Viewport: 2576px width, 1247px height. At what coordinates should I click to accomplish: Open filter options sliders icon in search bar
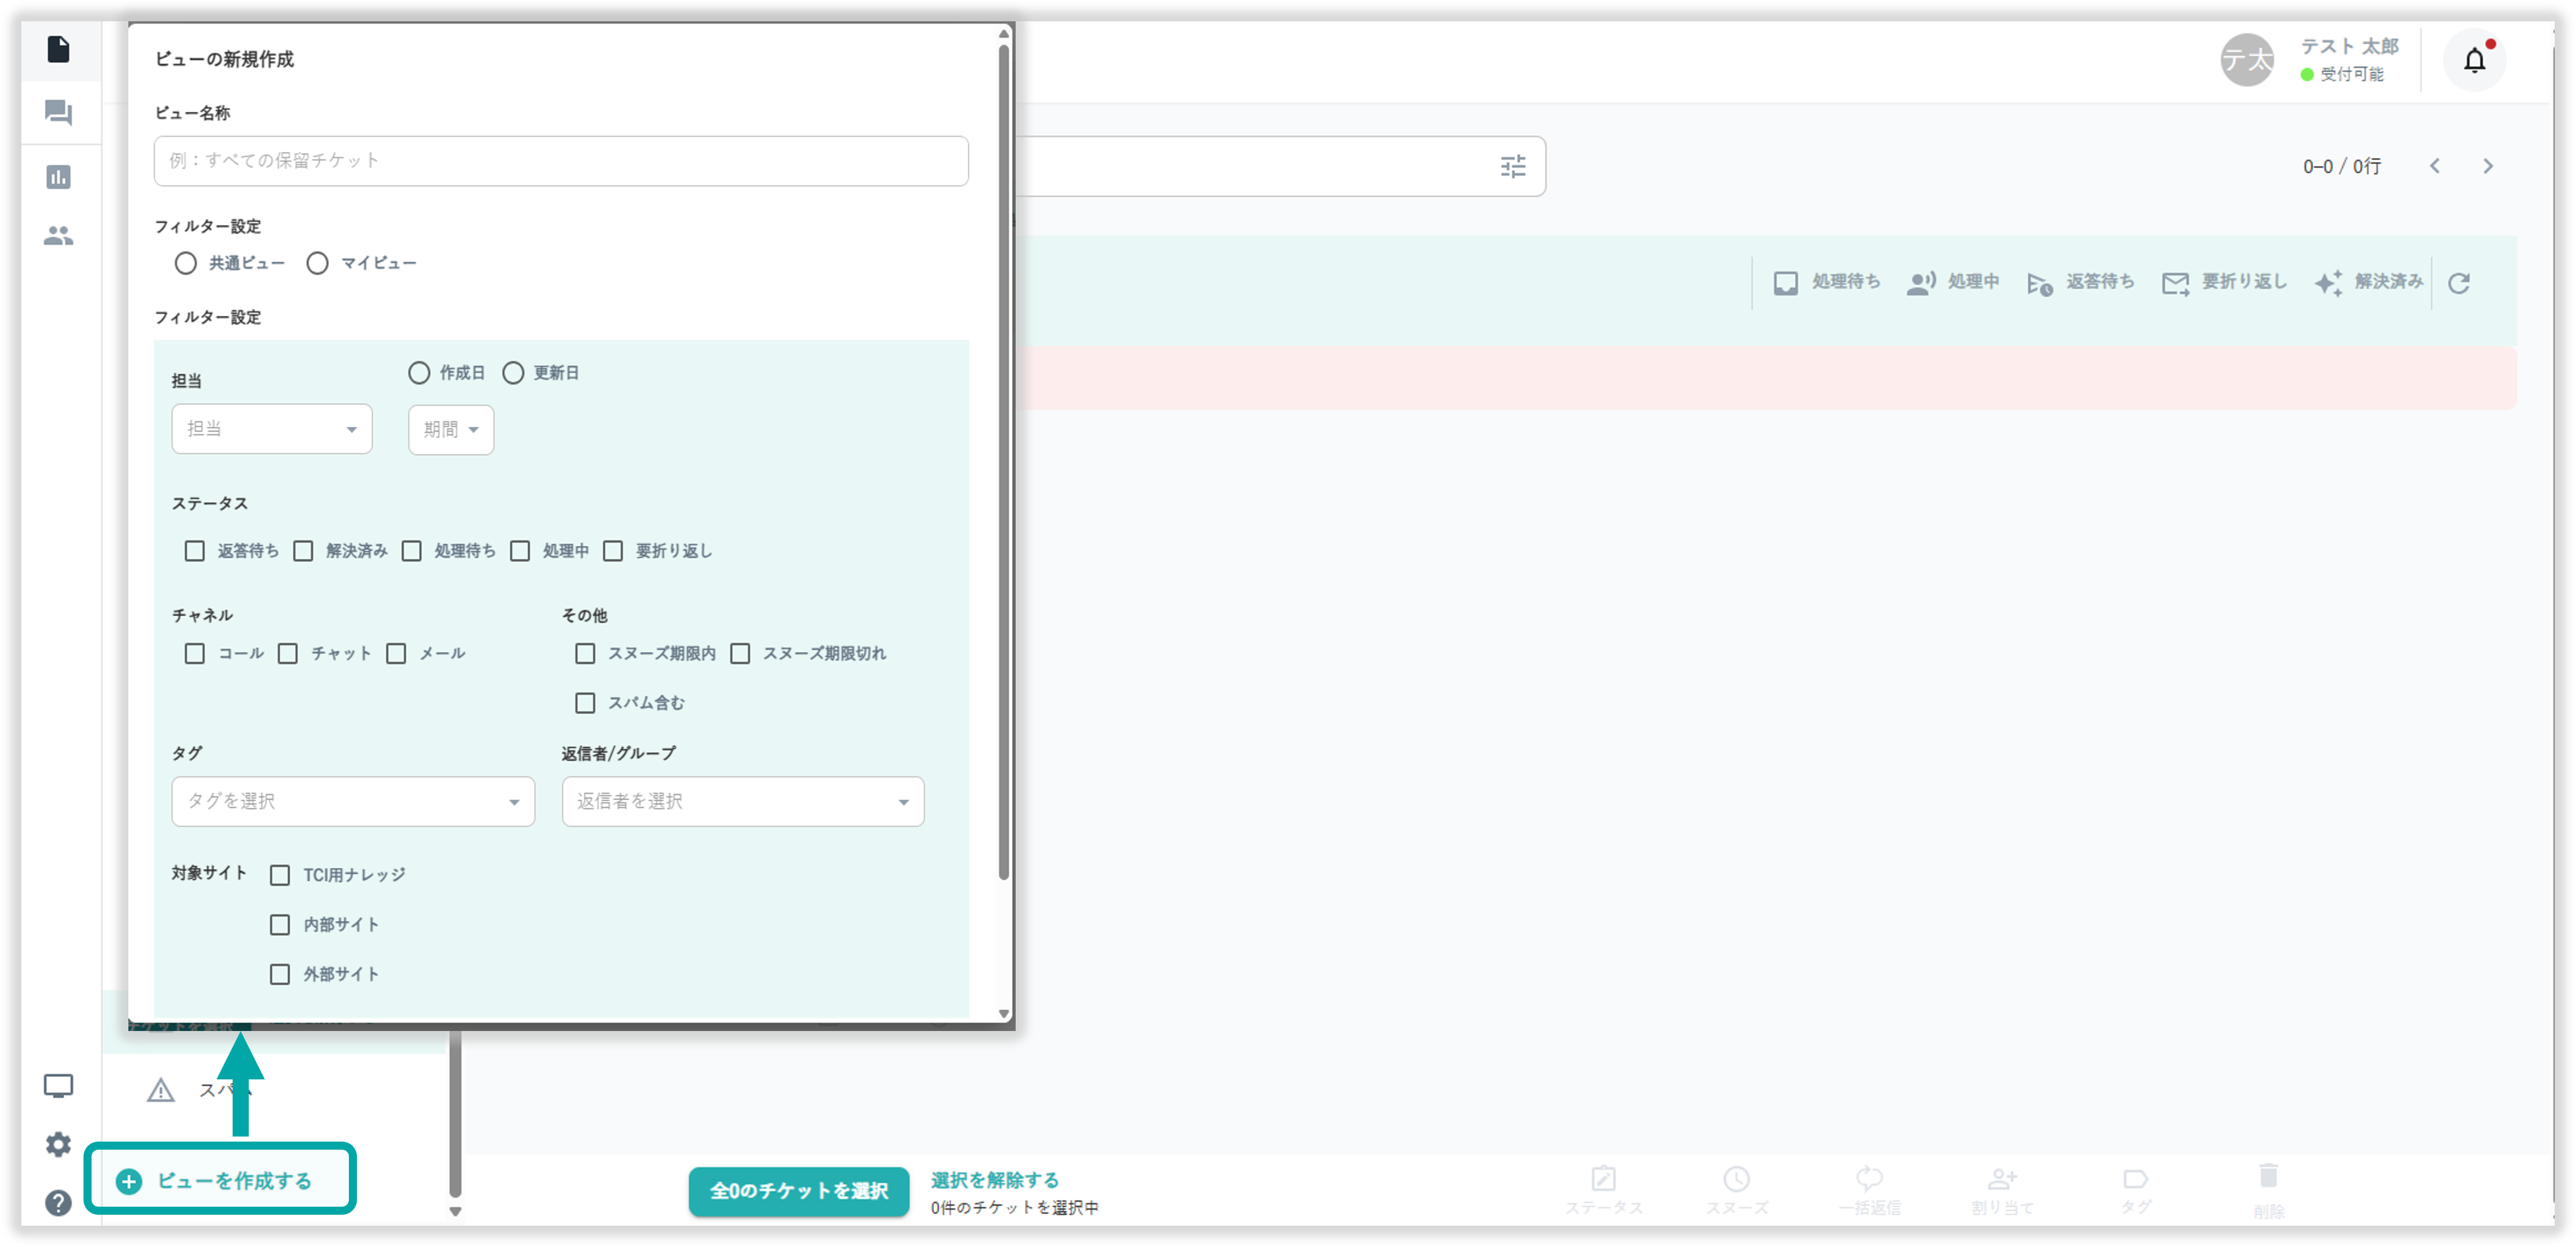click(1512, 167)
